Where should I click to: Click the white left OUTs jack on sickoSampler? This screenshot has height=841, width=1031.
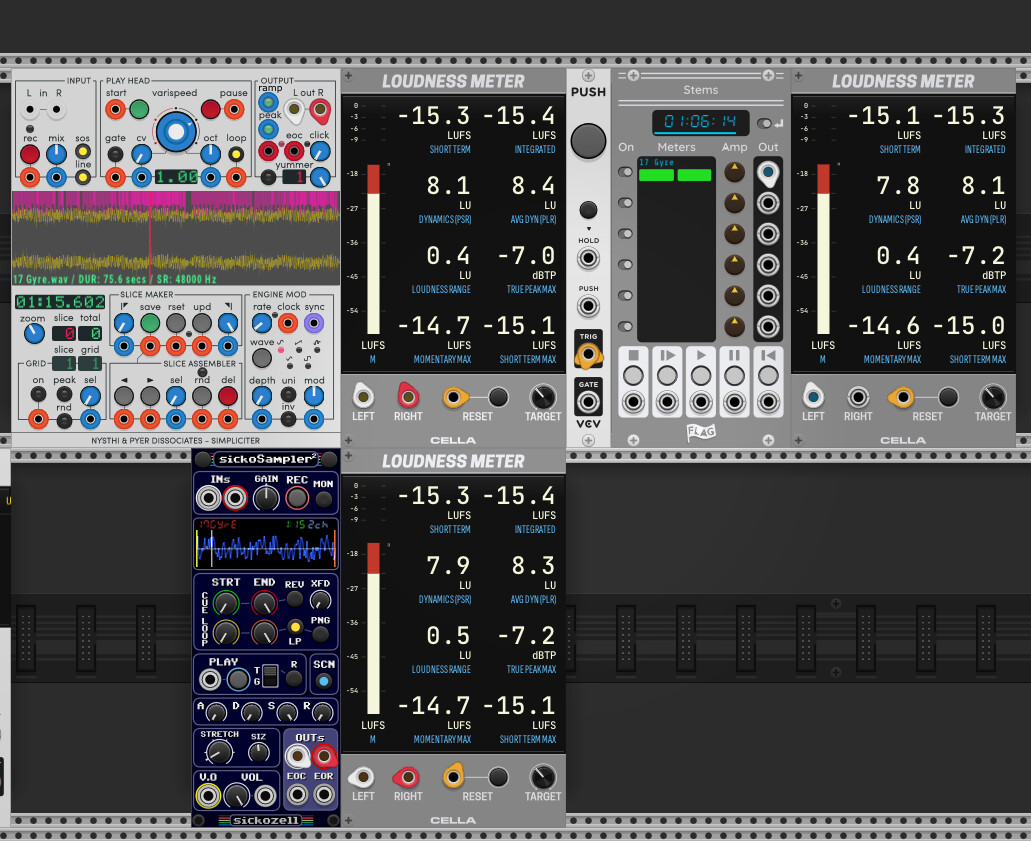(297, 757)
